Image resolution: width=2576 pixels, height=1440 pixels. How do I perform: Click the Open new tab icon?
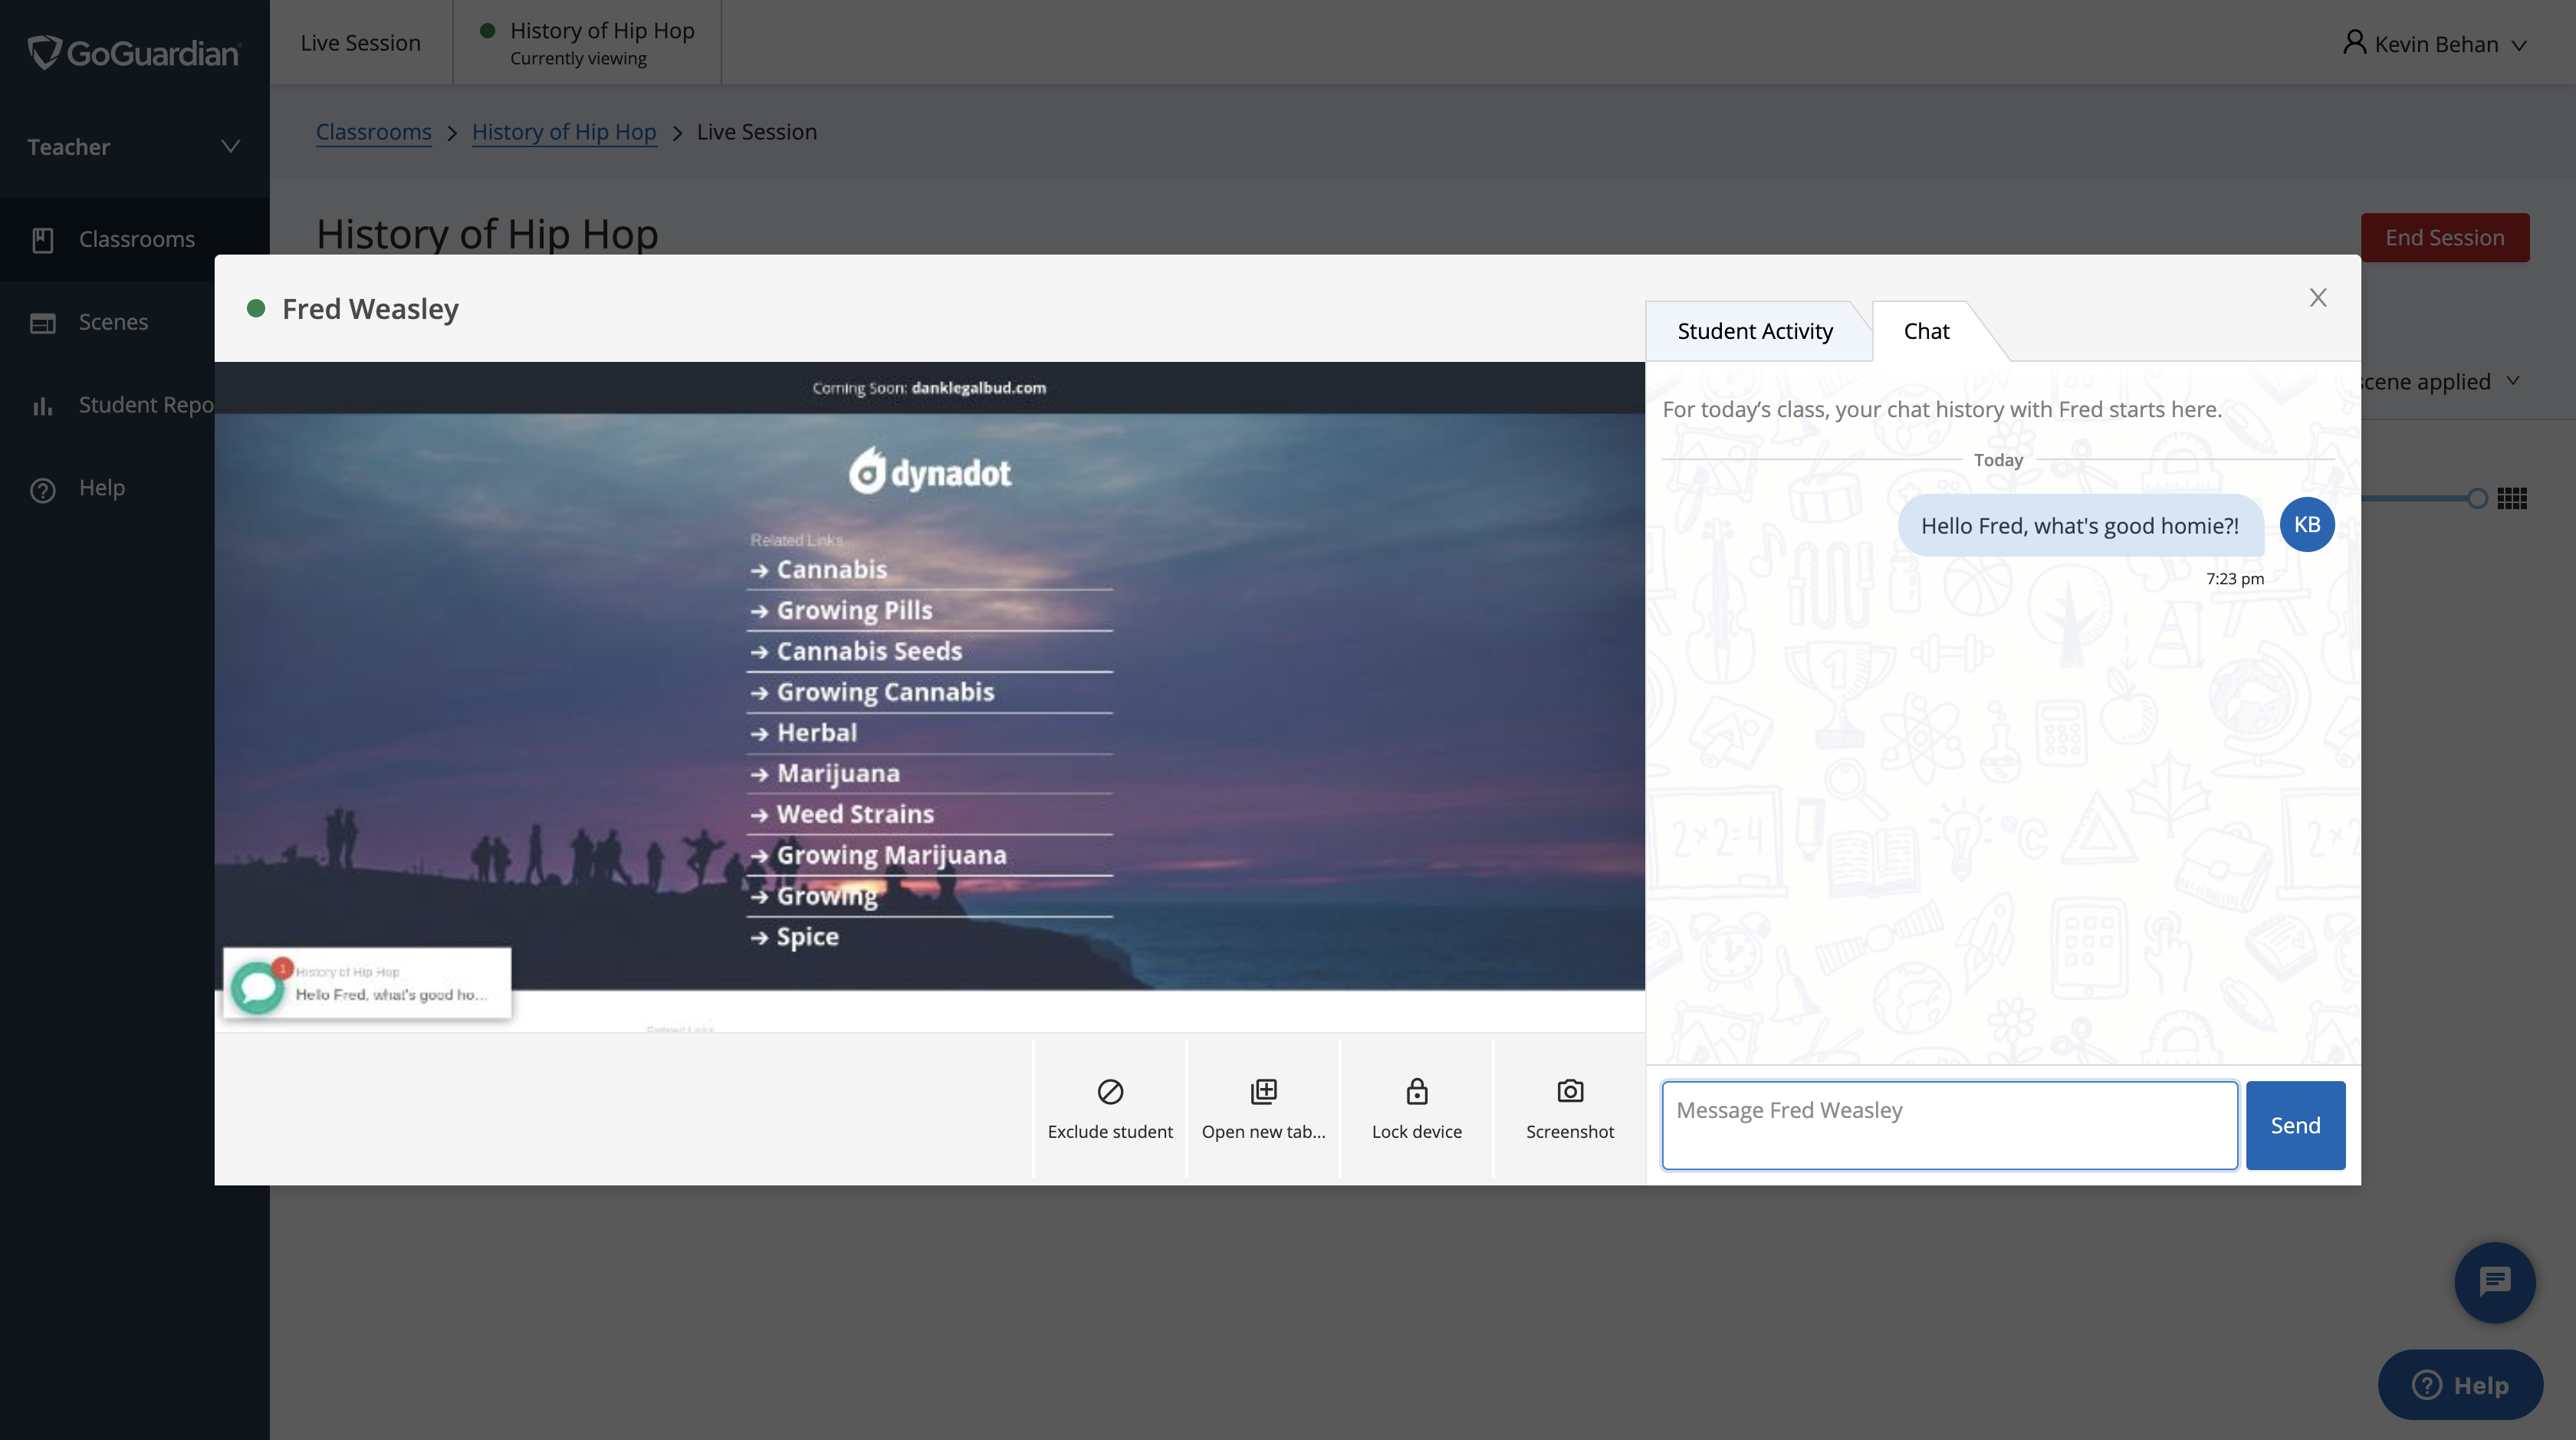coord(1263,1091)
